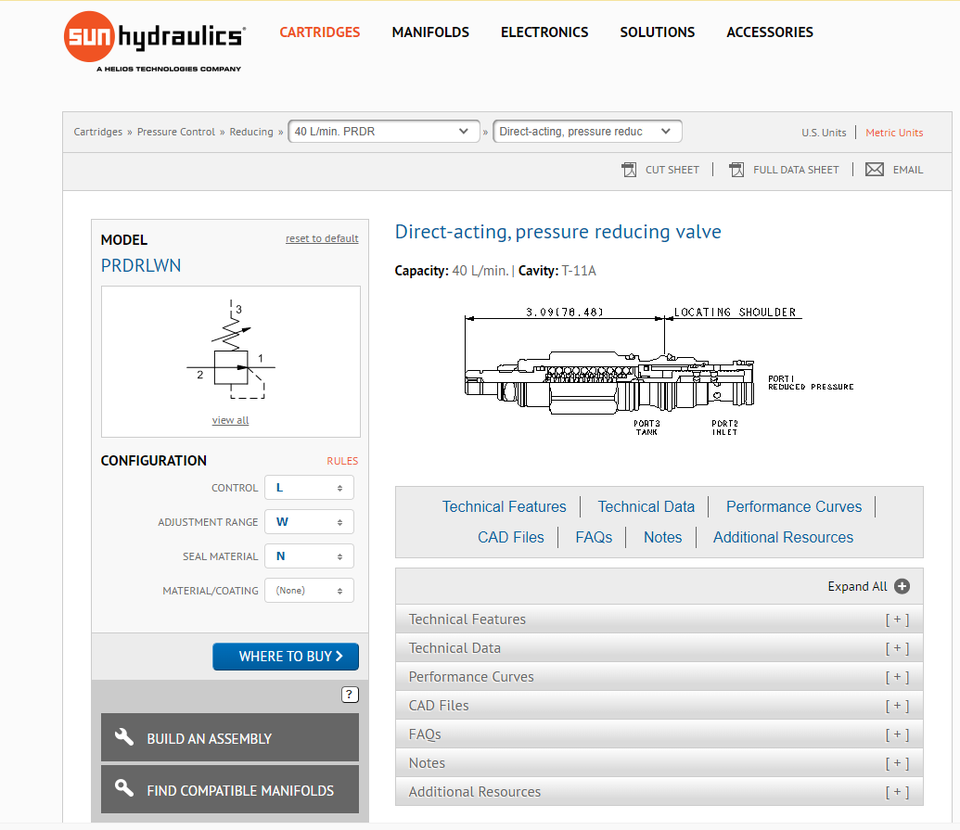The width and height of the screenshot is (960, 830).
Task: Open the CARTRIDGES menu
Action: pyautogui.click(x=320, y=32)
